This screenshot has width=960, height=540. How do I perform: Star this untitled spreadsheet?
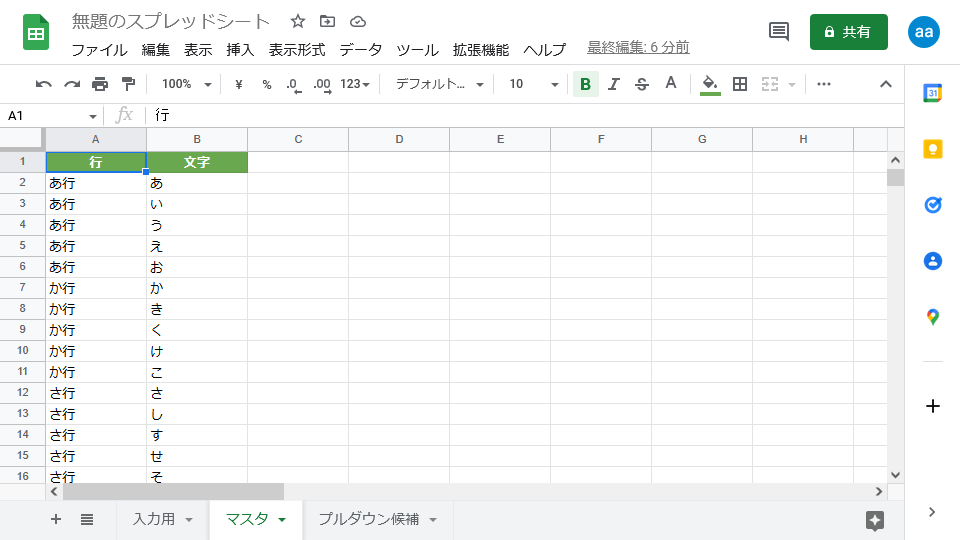(298, 21)
